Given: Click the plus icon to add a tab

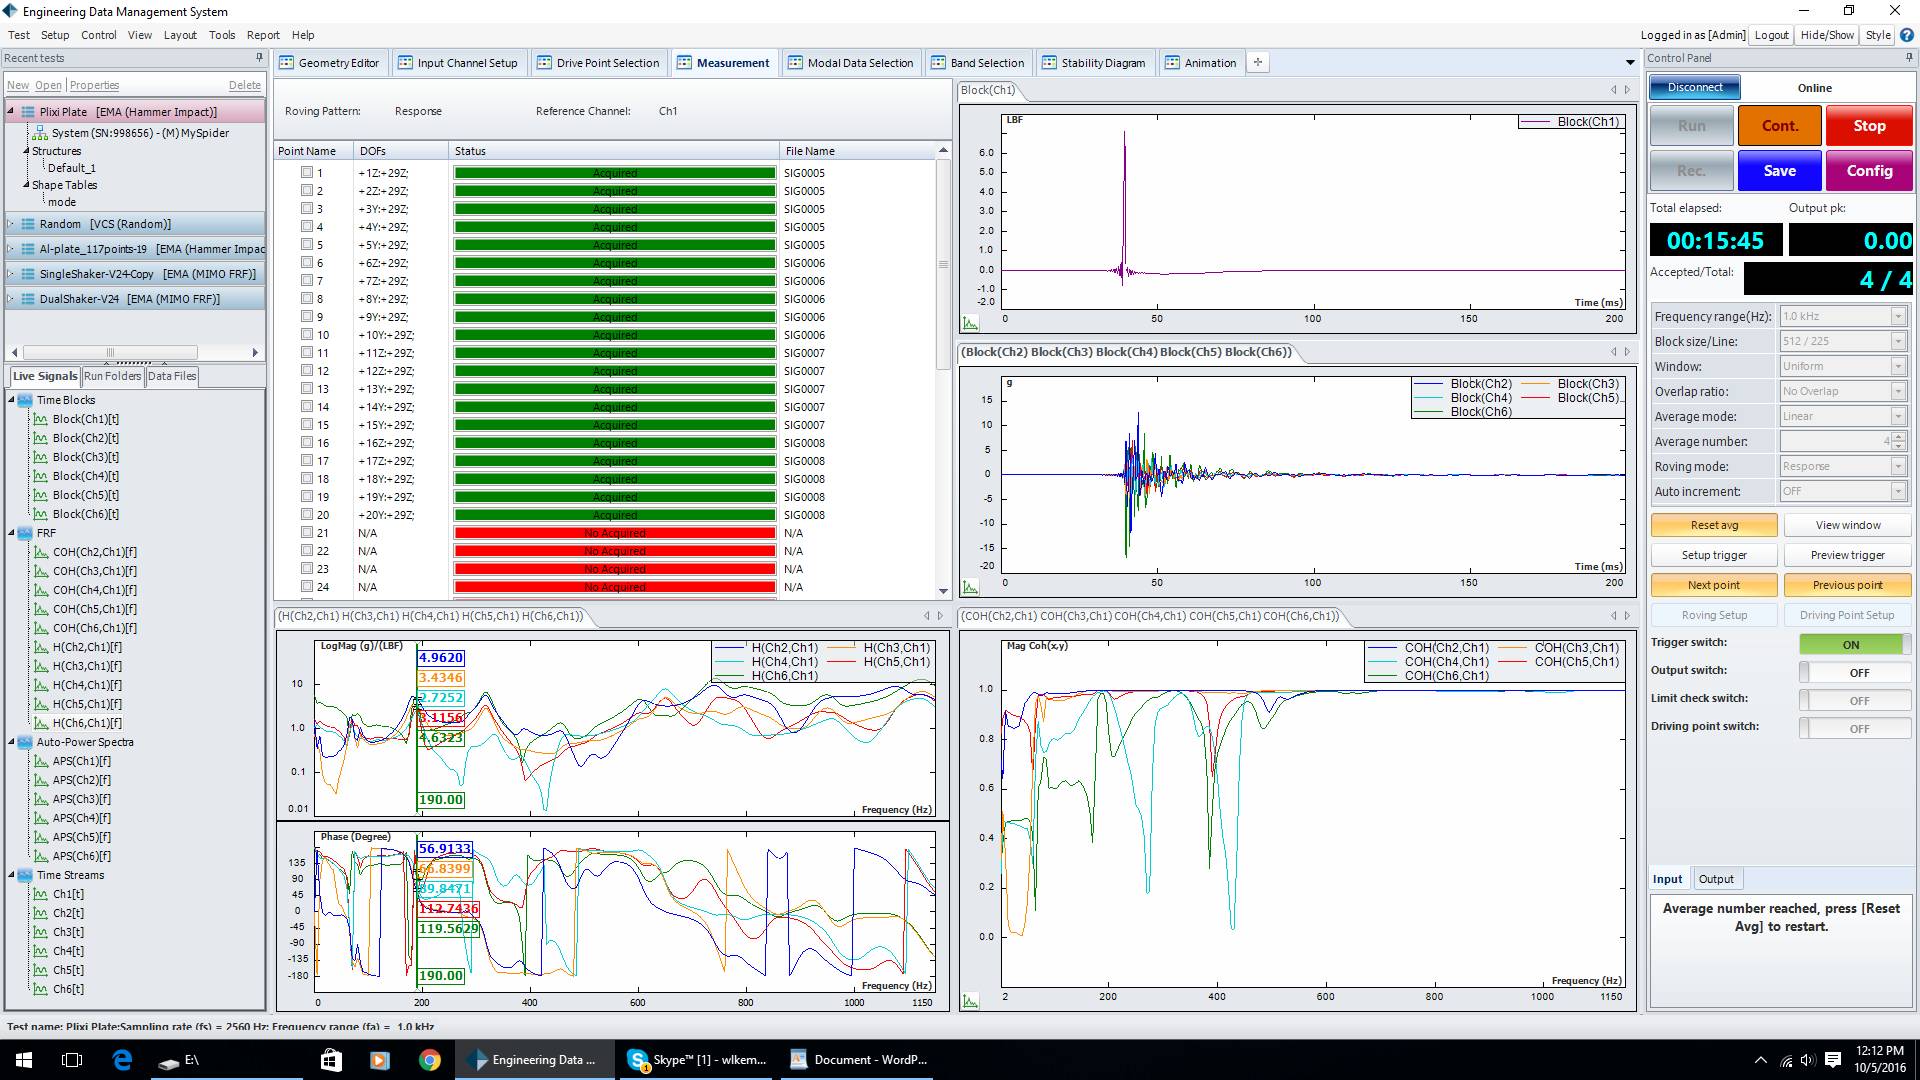Looking at the screenshot, I should tap(1258, 62).
